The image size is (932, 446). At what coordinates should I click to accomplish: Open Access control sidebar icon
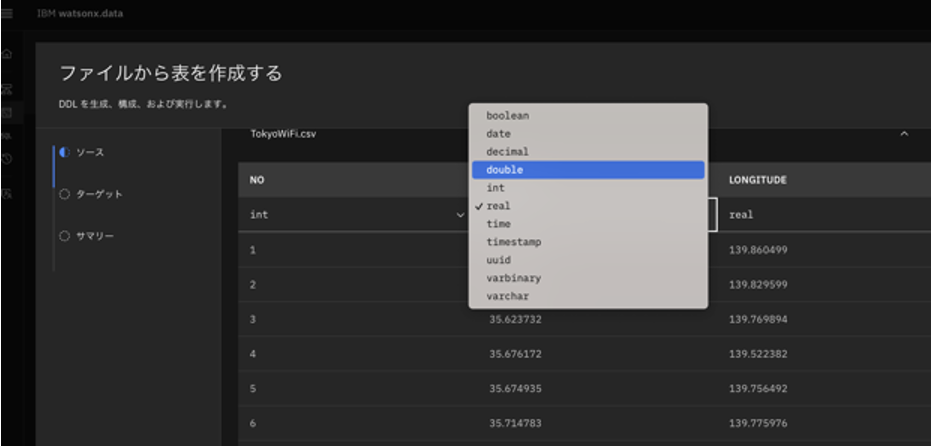pyautogui.click(x=7, y=193)
